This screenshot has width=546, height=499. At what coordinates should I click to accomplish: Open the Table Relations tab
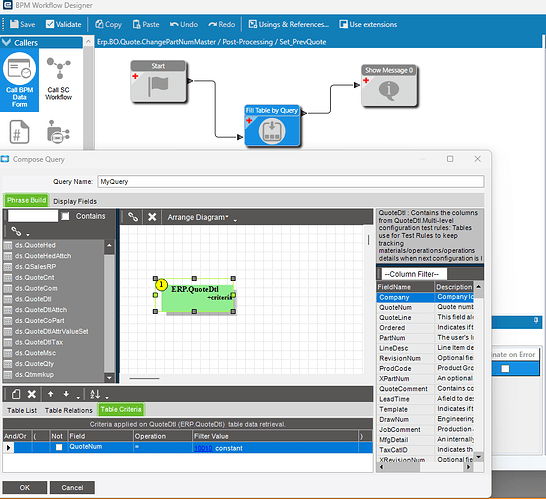[x=69, y=410]
